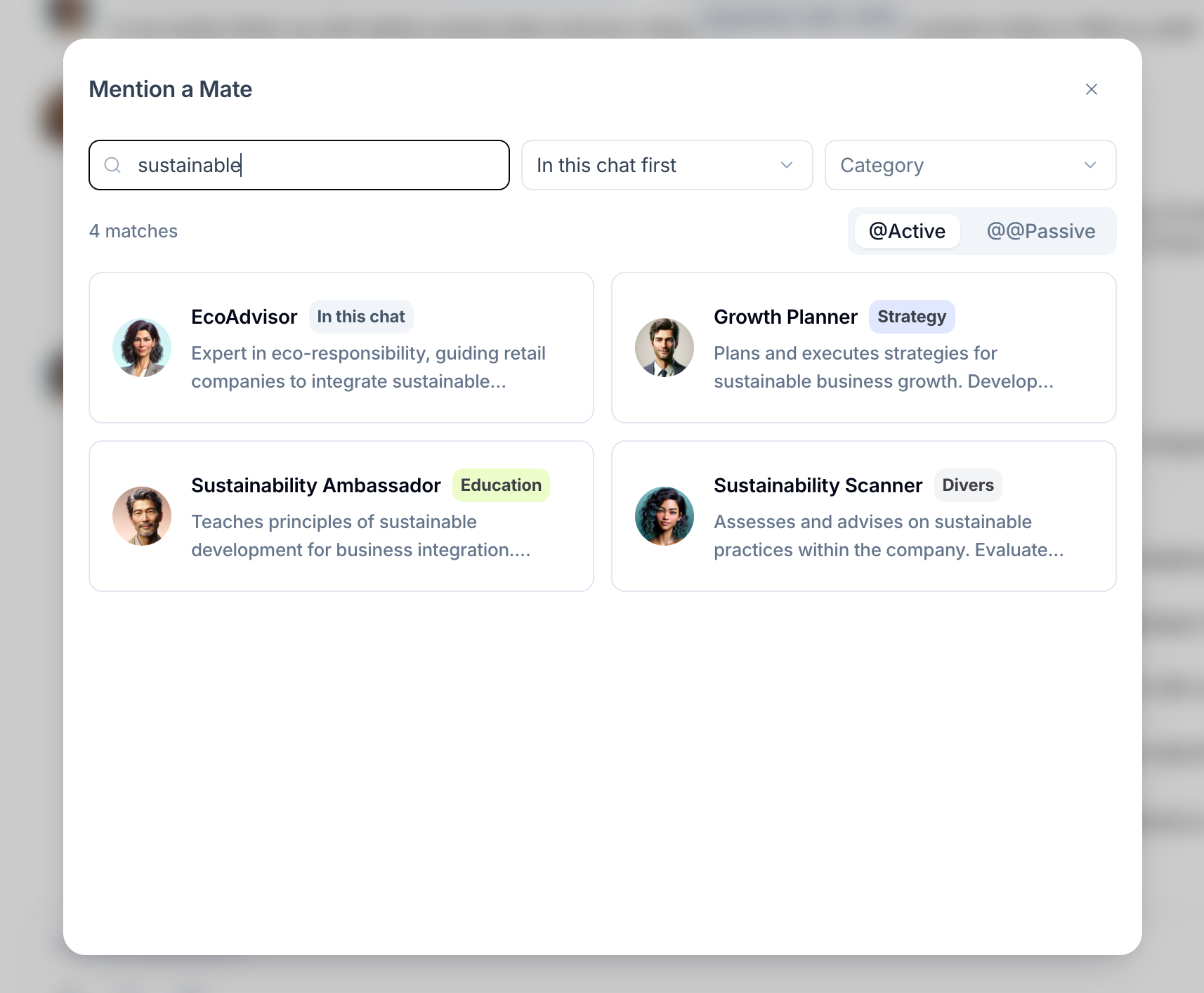Viewport: 1204px width, 993px height.
Task: Close the Mention a Mate dialog
Action: 1091,89
